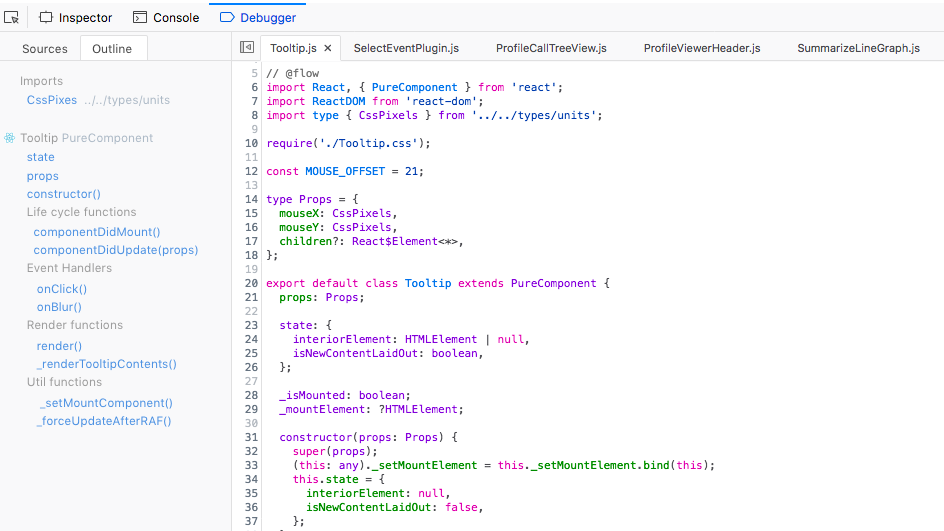Open the SummarizeLineGraph.js tab
Viewport: 944px width, 531px height.
pos(859,48)
